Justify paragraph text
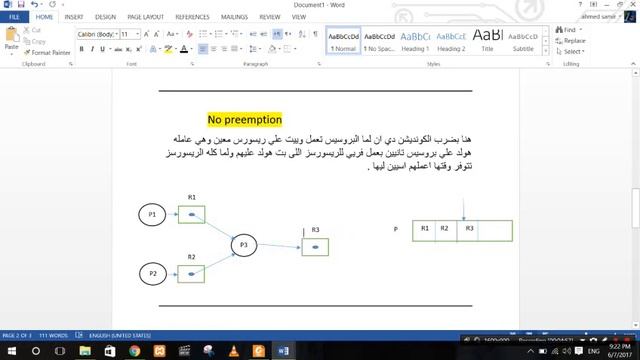The height and width of the screenshot is (360, 640). (x=234, y=49)
